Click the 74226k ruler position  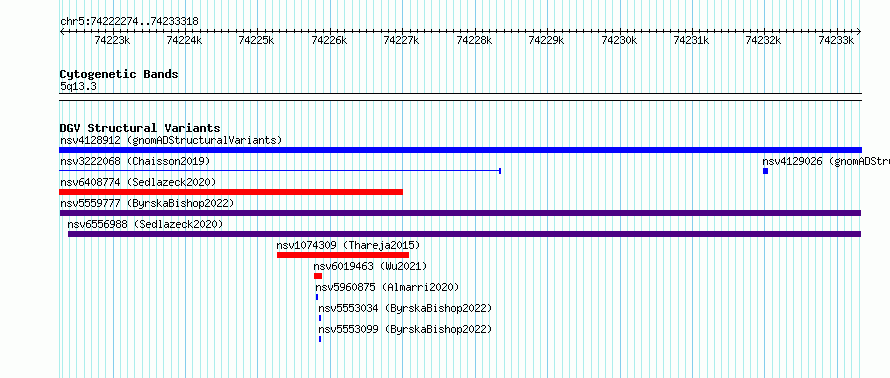[329, 40]
